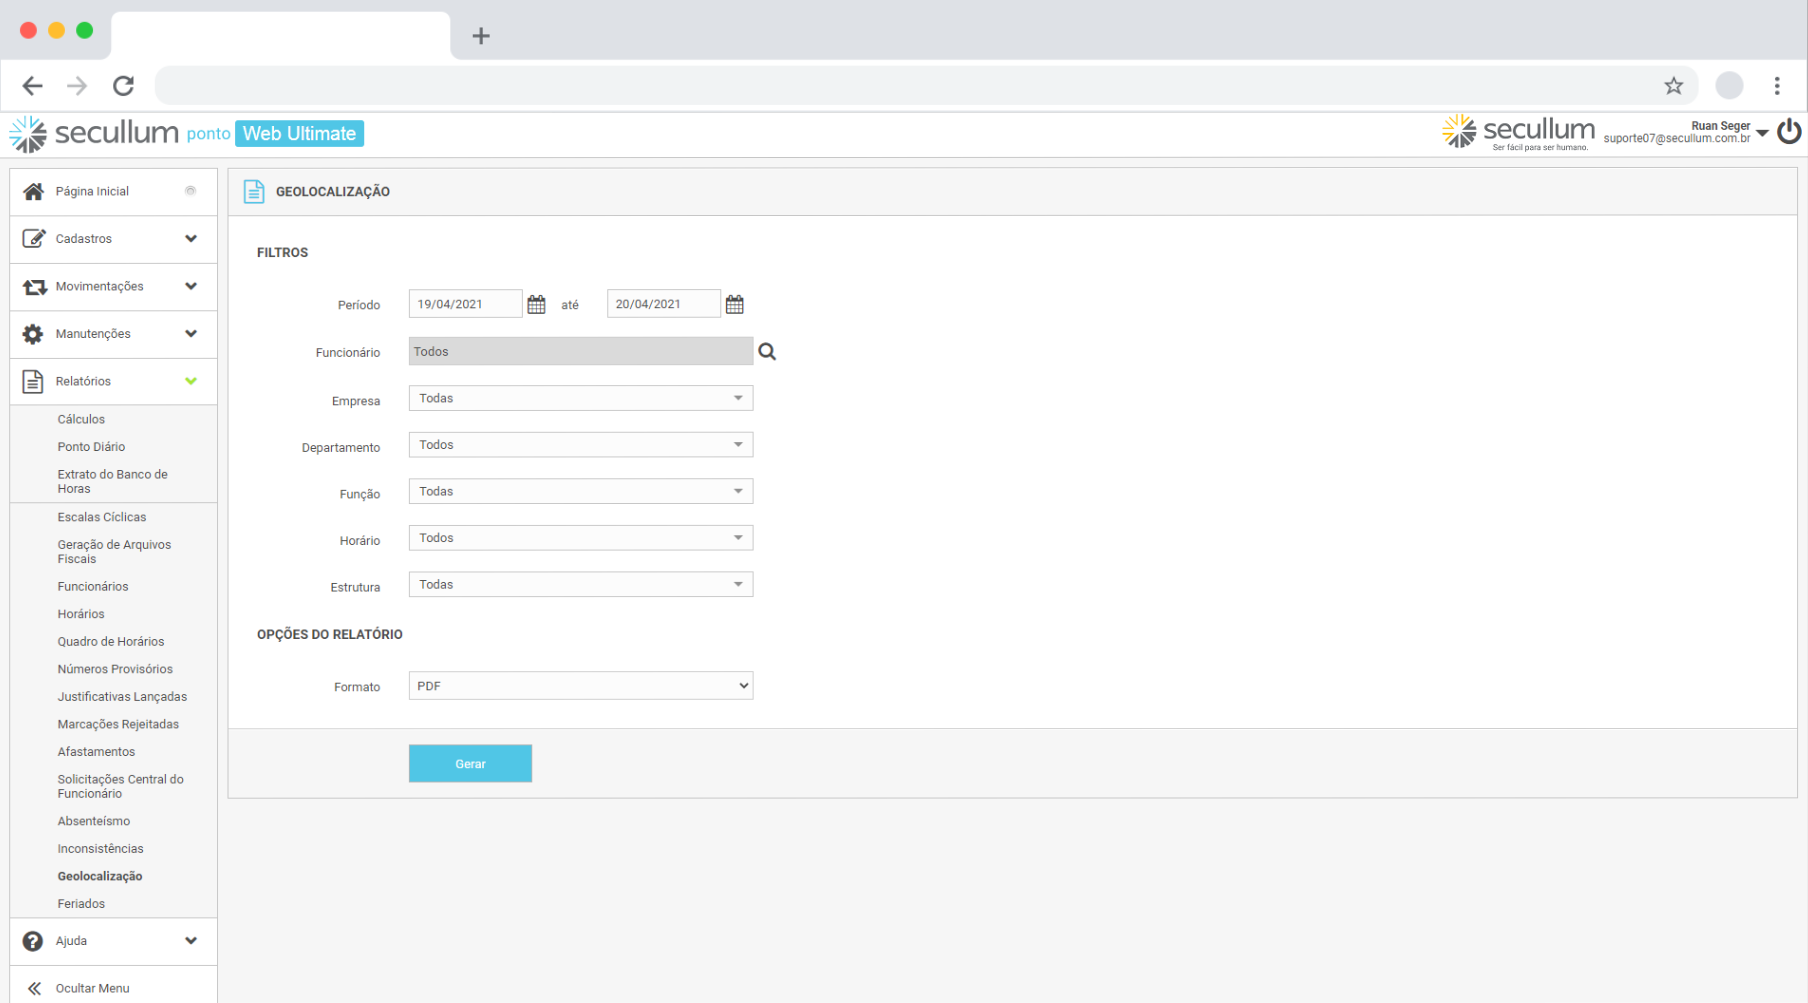Open the Ponto Diário report

91,447
